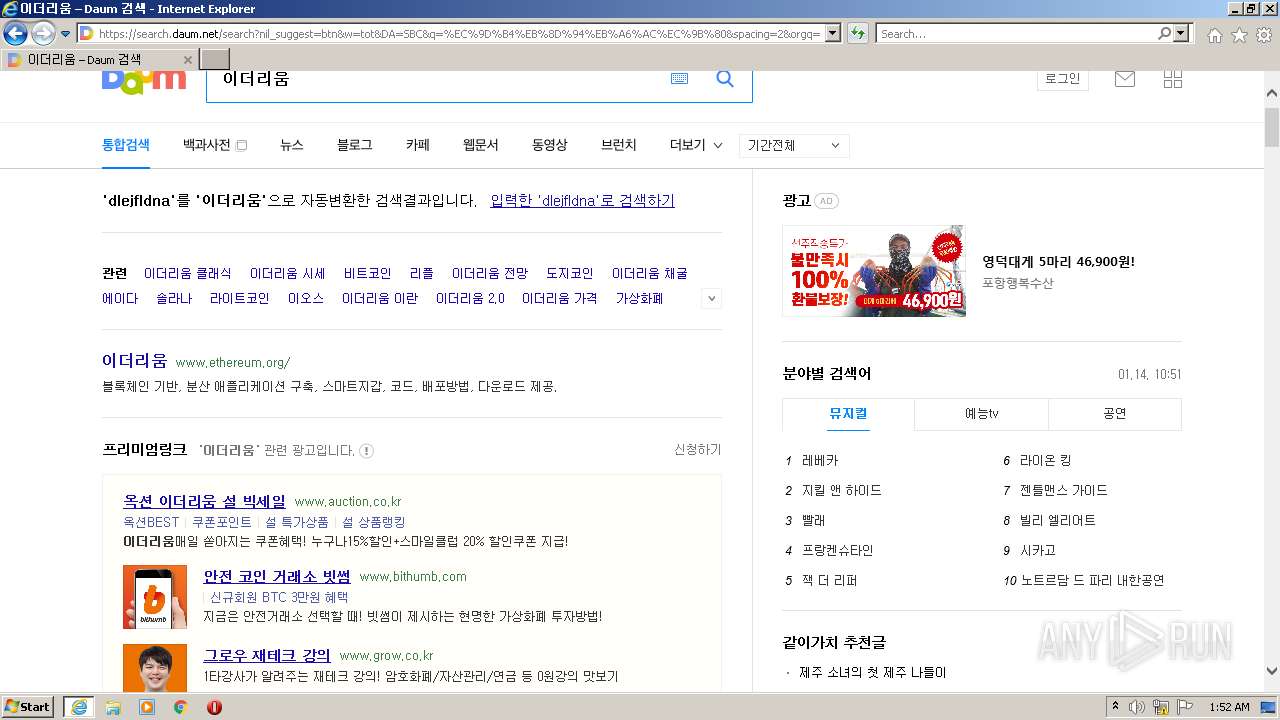Open the IE tools gear icon
The width and height of the screenshot is (1280, 720).
(x=1264, y=35)
